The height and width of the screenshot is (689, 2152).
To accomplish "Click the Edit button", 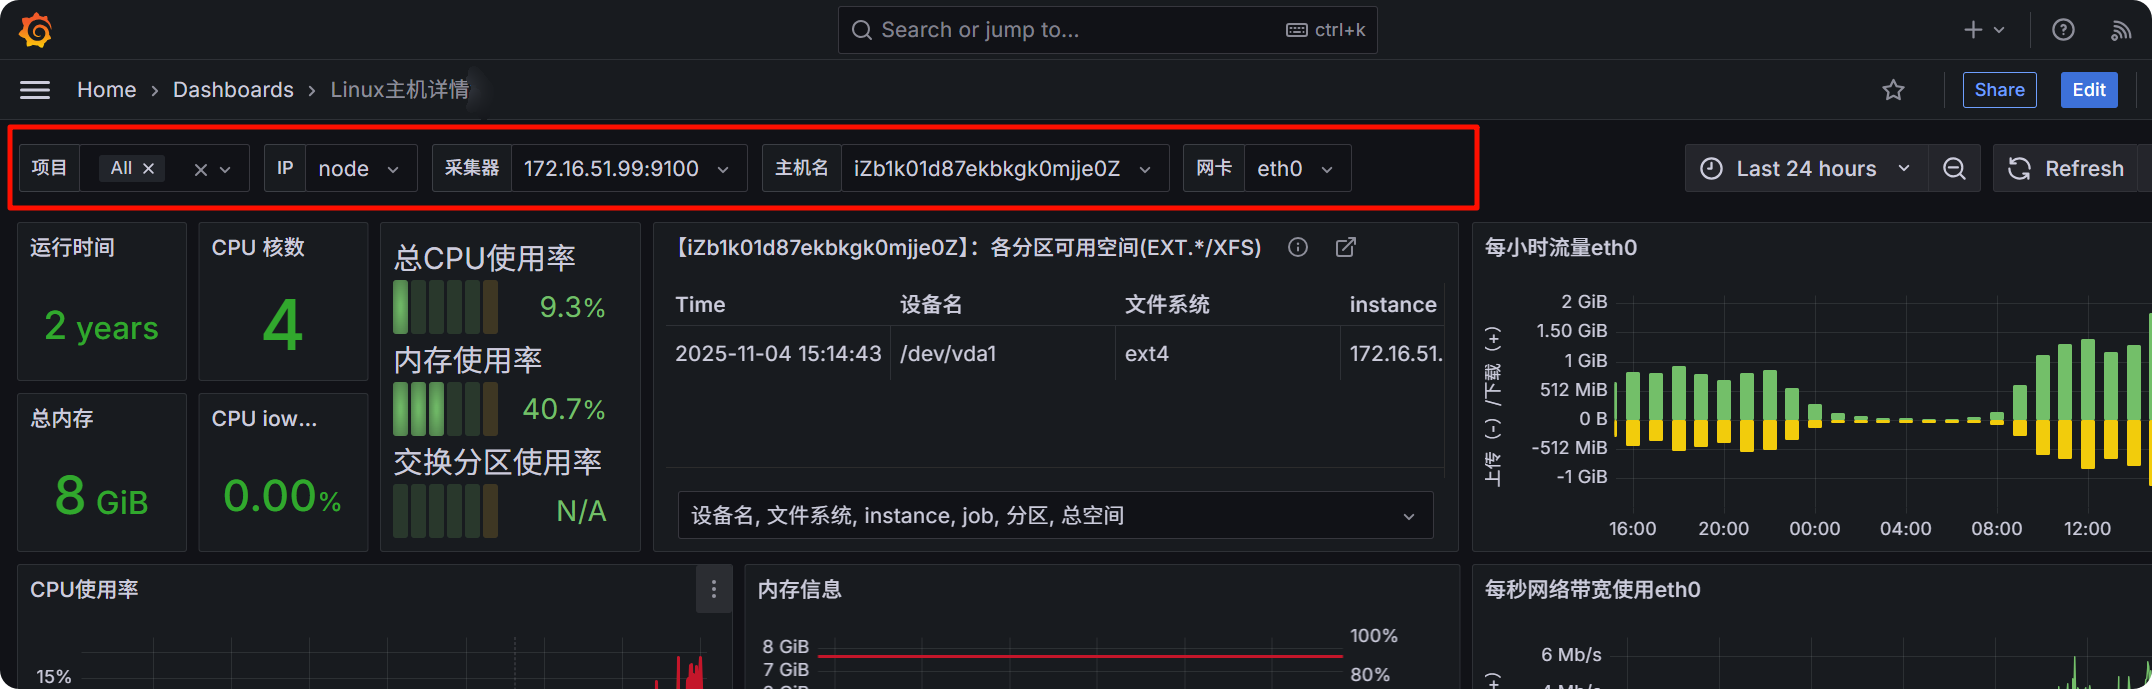I will pyautogui.click(x=2089, y=90).
